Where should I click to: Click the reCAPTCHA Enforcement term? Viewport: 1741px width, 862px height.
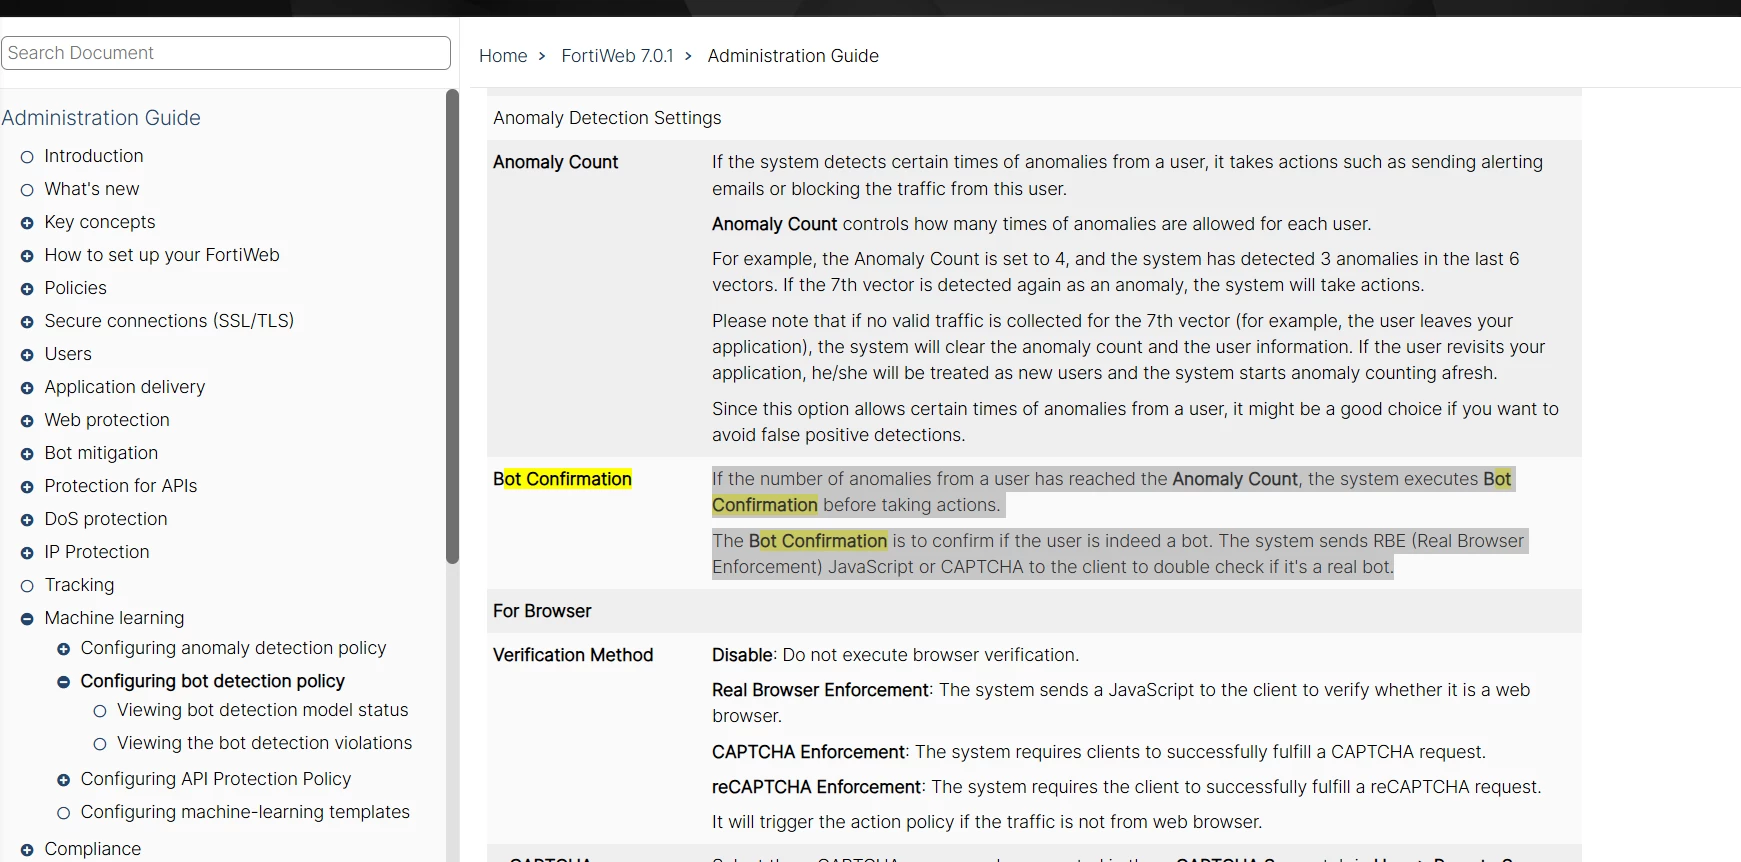coord(816,787)
